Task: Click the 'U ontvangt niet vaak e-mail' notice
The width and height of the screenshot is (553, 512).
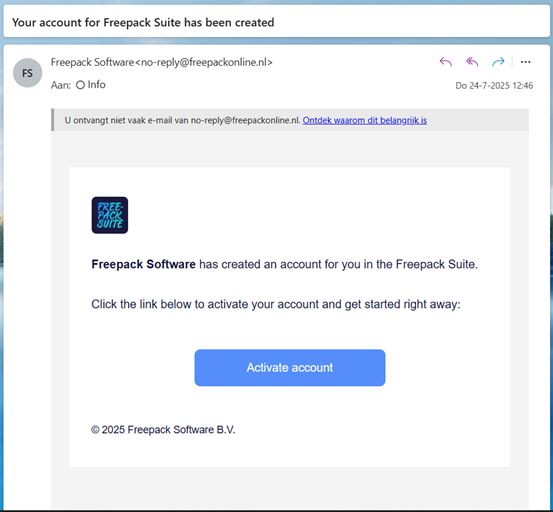Action: [x=182, y=120]
